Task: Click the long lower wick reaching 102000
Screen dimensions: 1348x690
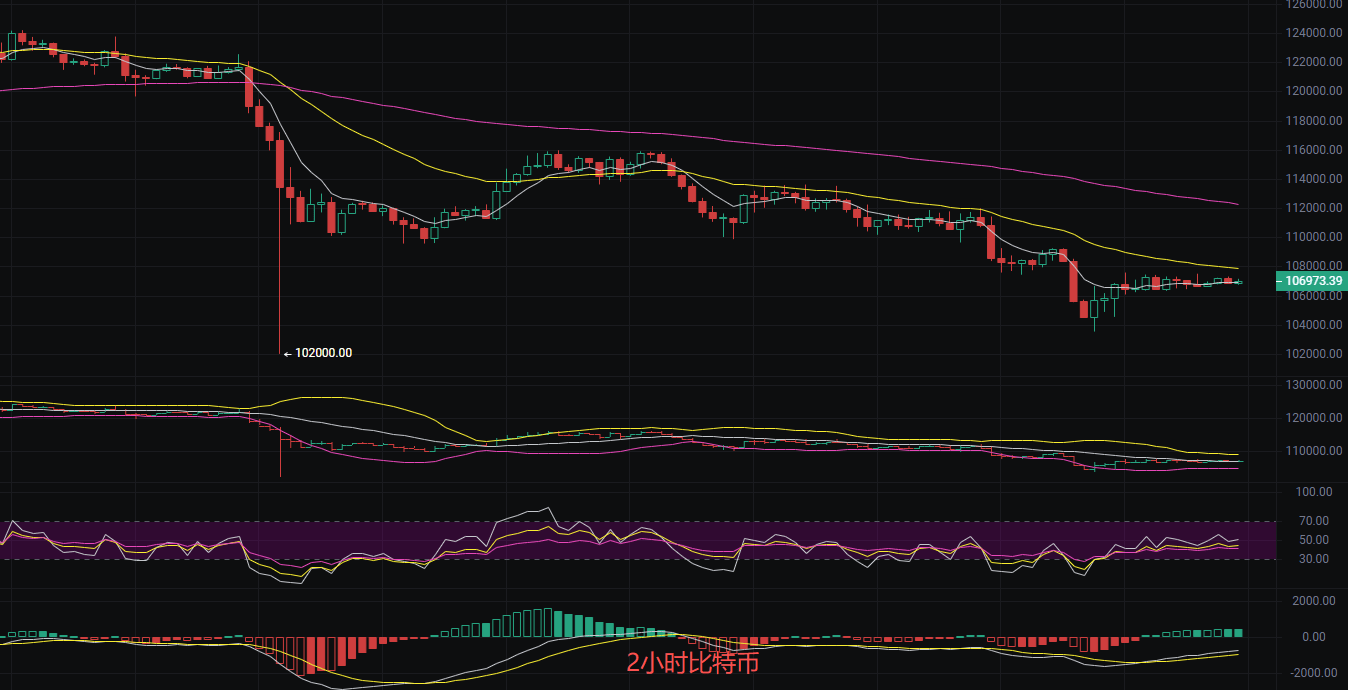Action: click(279, 300)
